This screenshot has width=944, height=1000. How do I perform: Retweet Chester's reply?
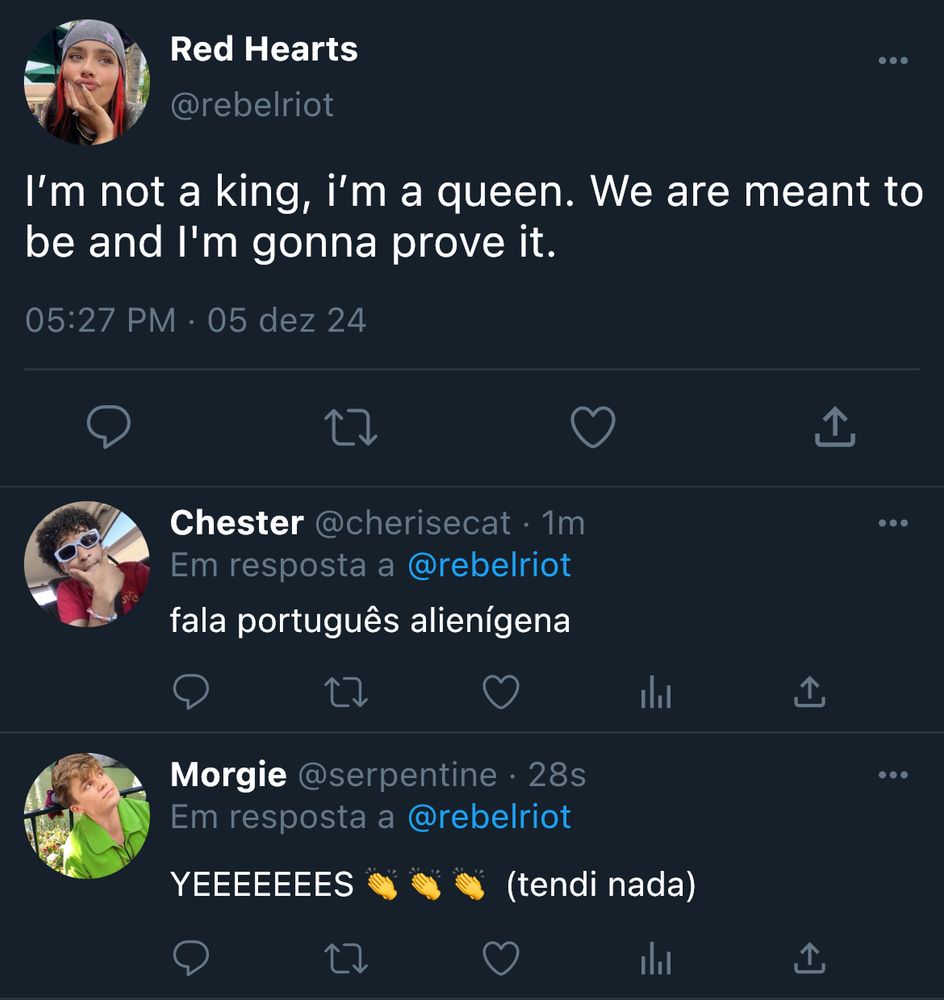pos(346,692)
